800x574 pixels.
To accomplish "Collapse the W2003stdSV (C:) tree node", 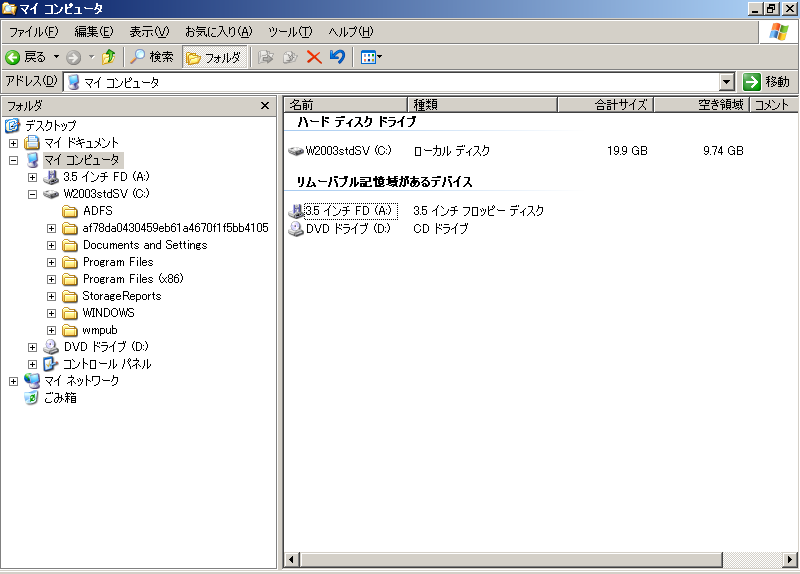I will pos(32,194).
